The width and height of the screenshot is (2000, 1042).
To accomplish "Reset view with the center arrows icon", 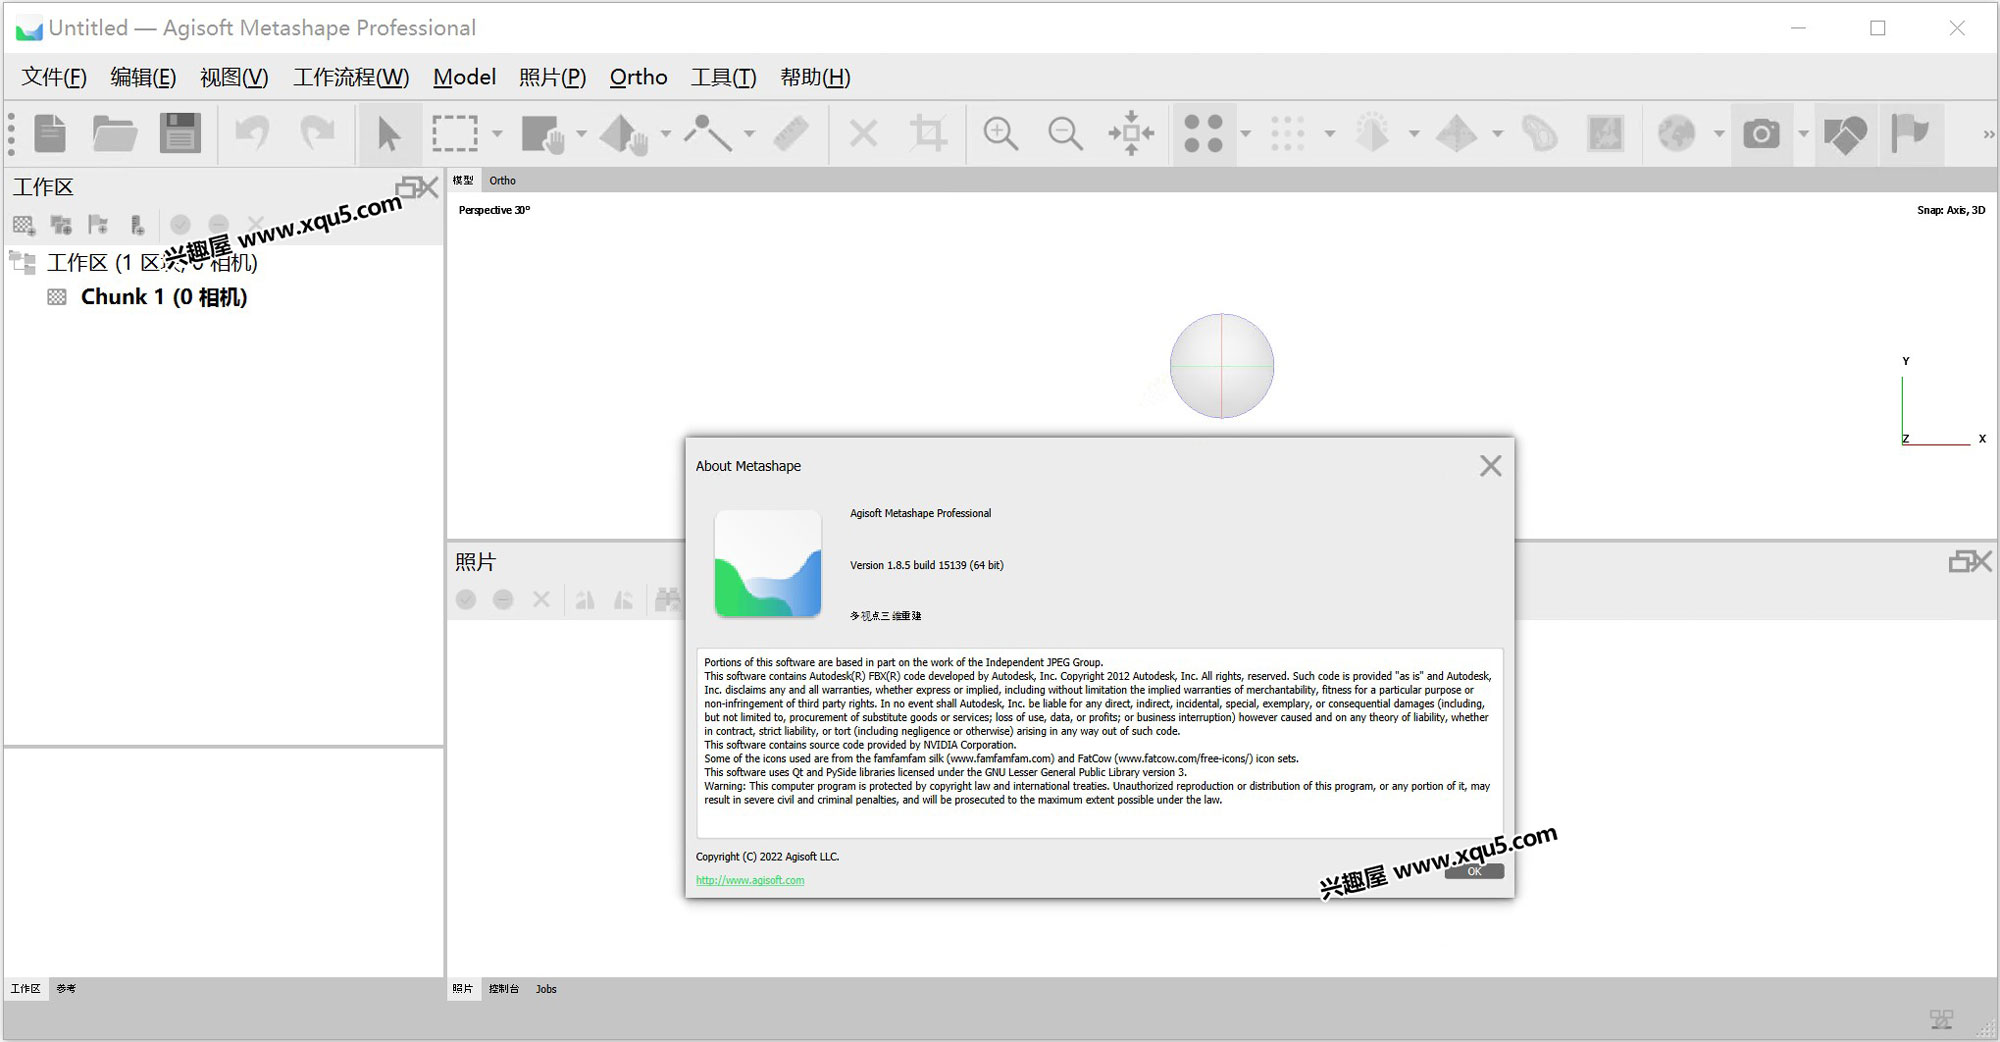I will click(x=1131, y=133).
